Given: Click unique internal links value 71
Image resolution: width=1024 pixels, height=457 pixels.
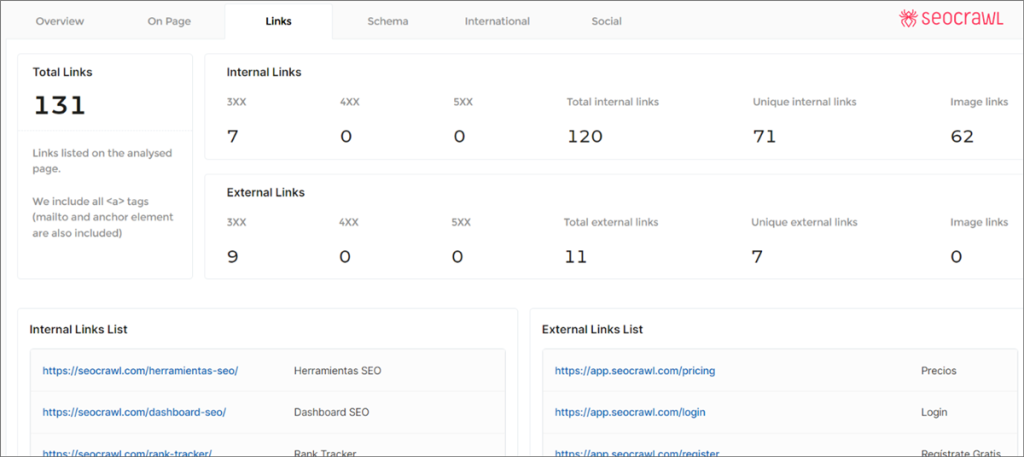Looking at the screenshot, I should tap(764, 136).
